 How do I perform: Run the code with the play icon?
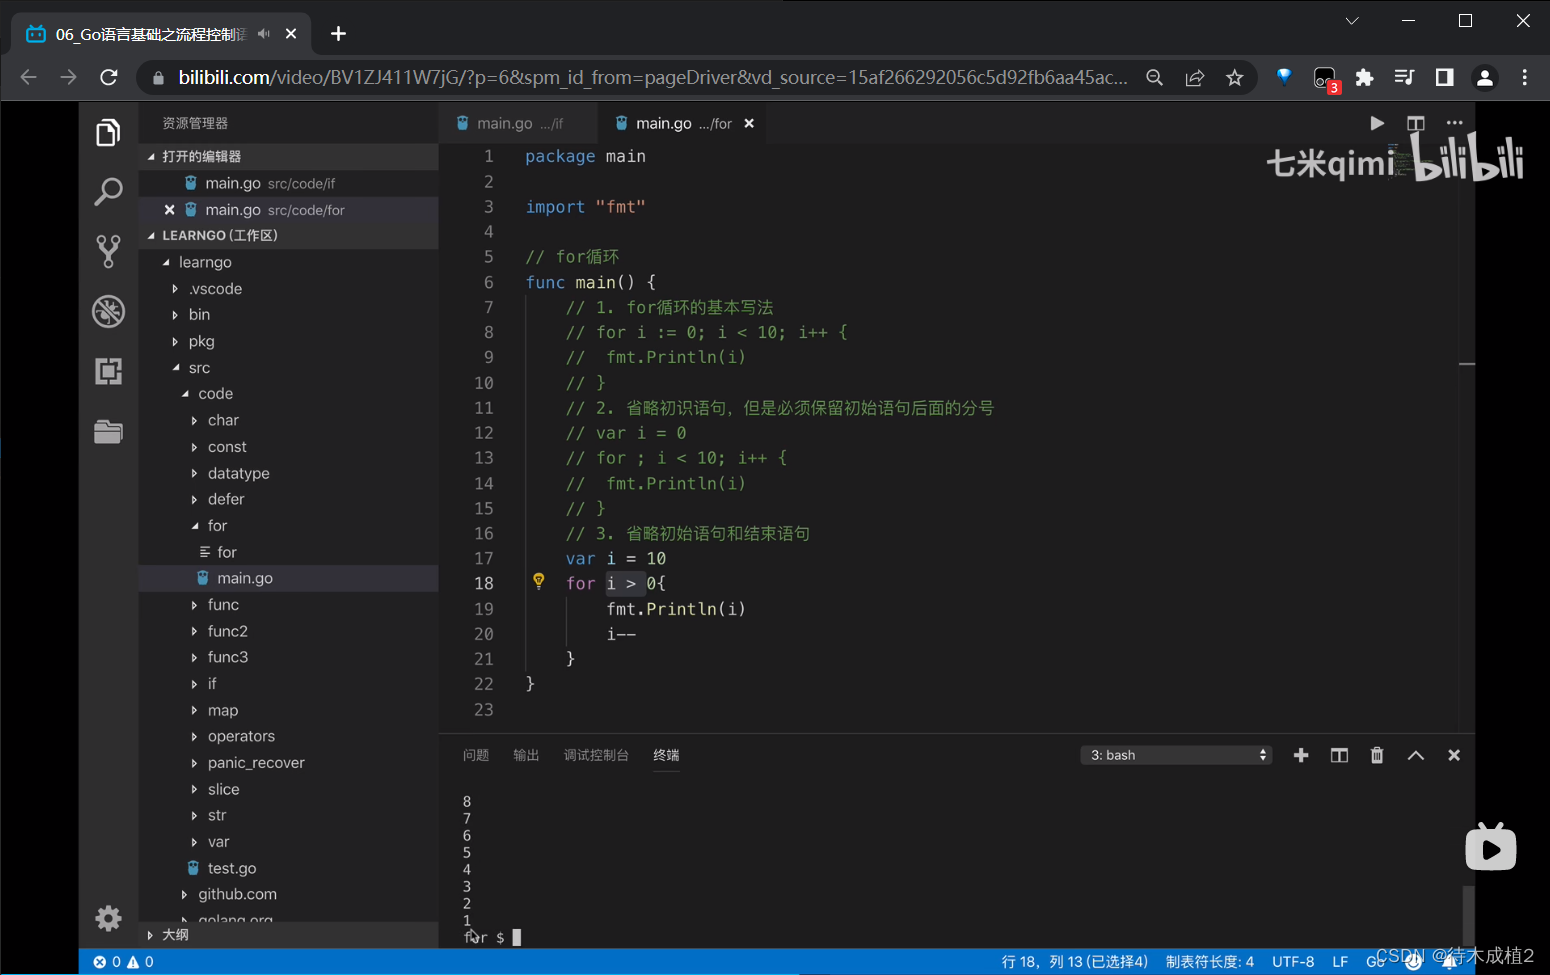[1377, 123]
